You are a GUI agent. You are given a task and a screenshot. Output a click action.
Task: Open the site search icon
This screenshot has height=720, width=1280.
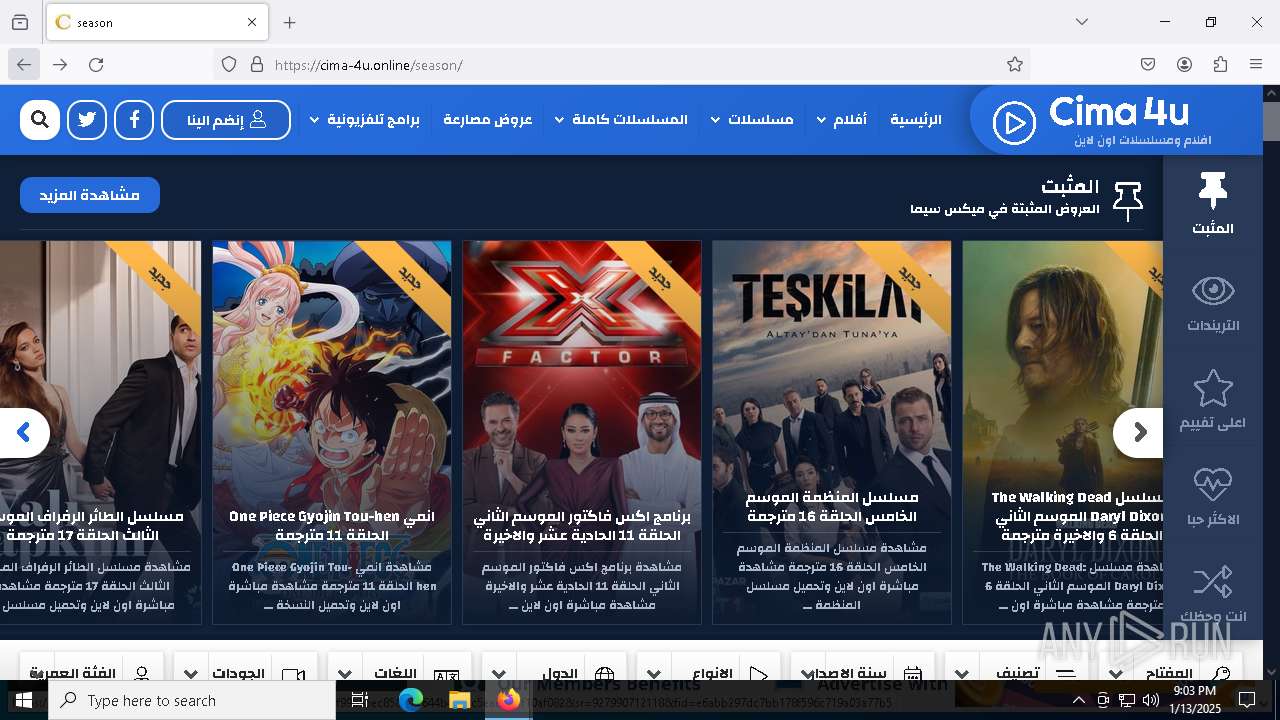coord(40,120)
